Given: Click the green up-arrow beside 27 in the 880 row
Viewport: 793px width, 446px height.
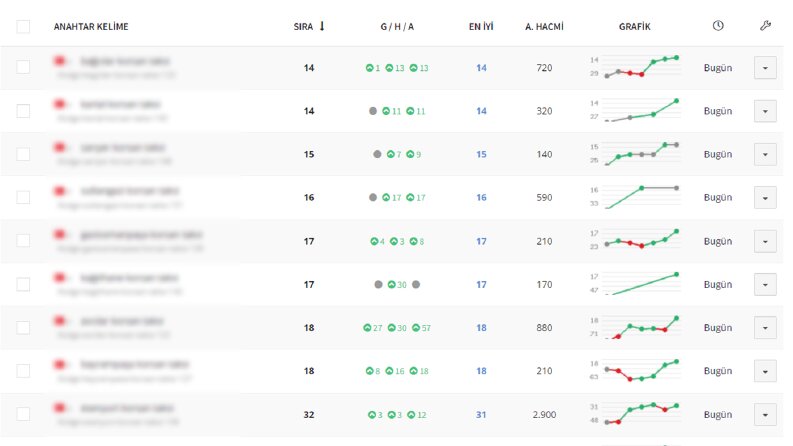Looking at the screenshot, I should tap(367, 328).
